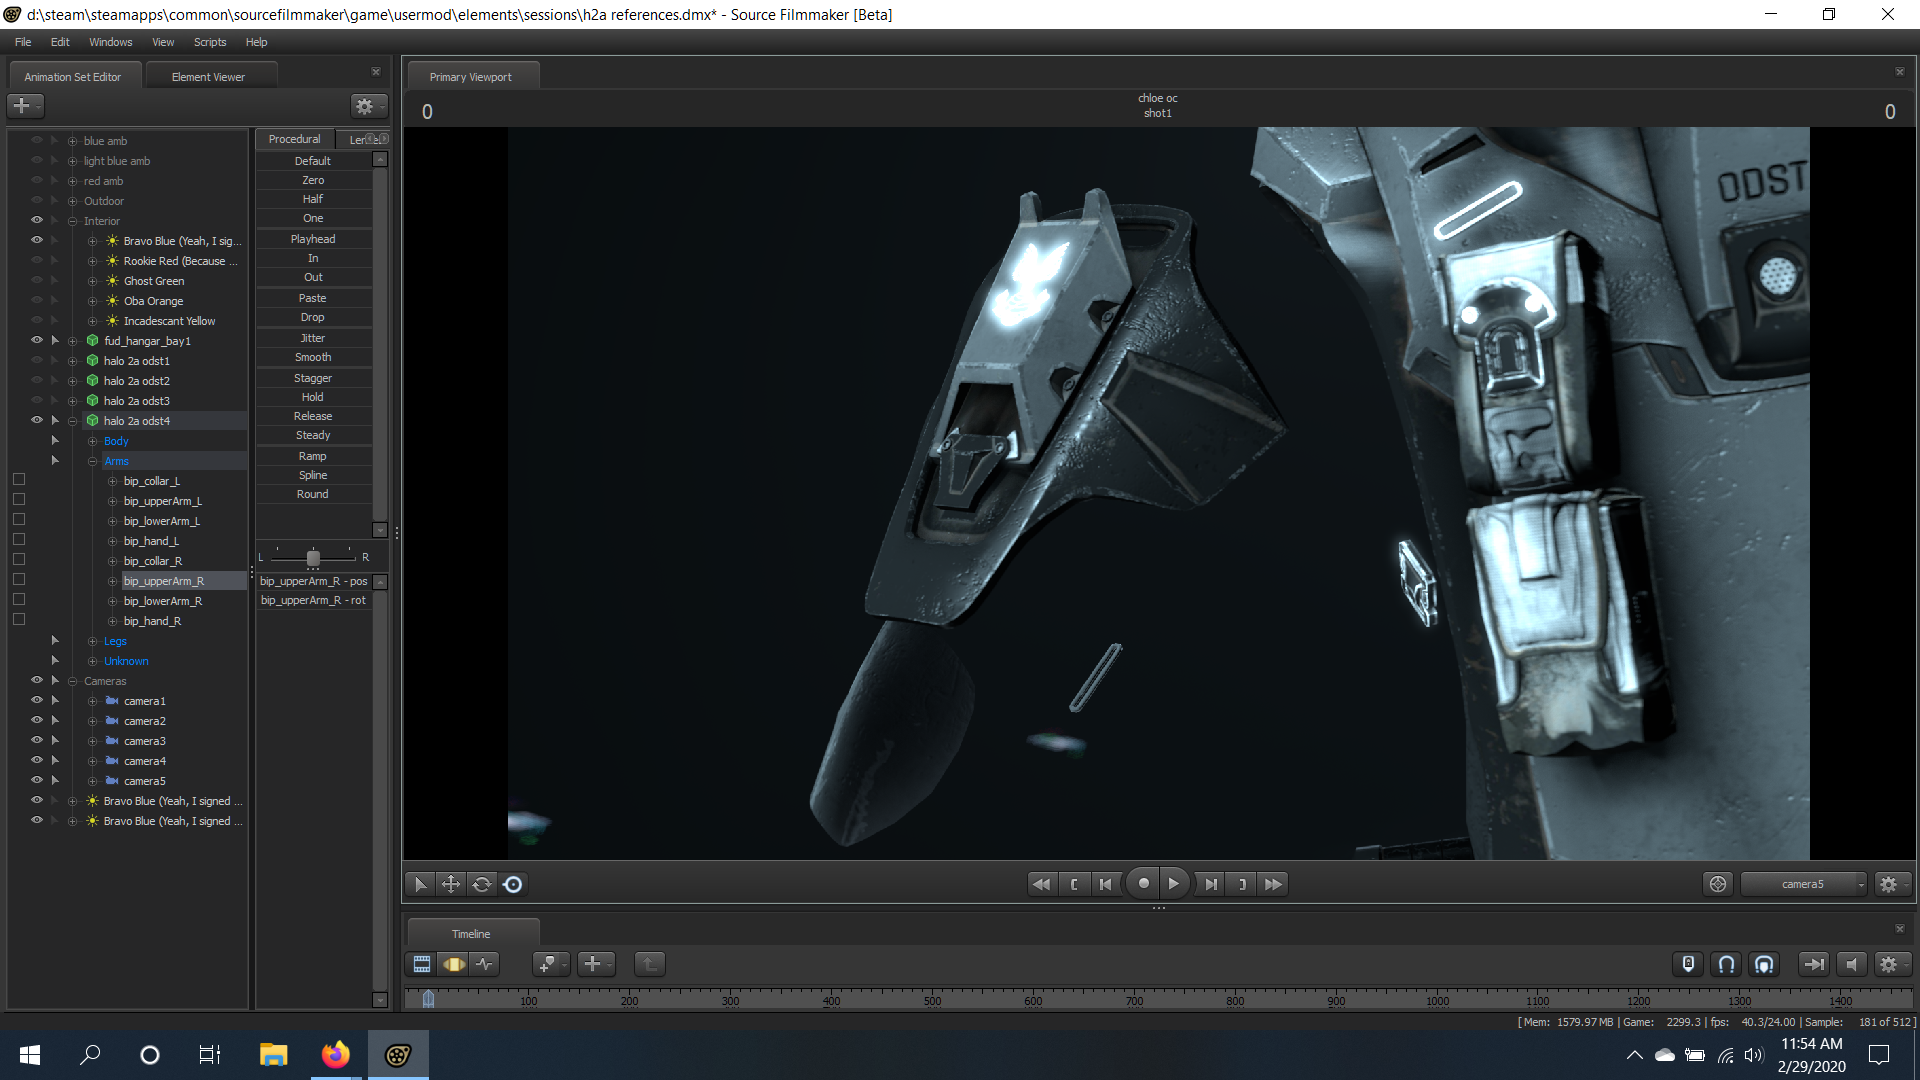Activate the Move manipulator tool

pos(451,884)
